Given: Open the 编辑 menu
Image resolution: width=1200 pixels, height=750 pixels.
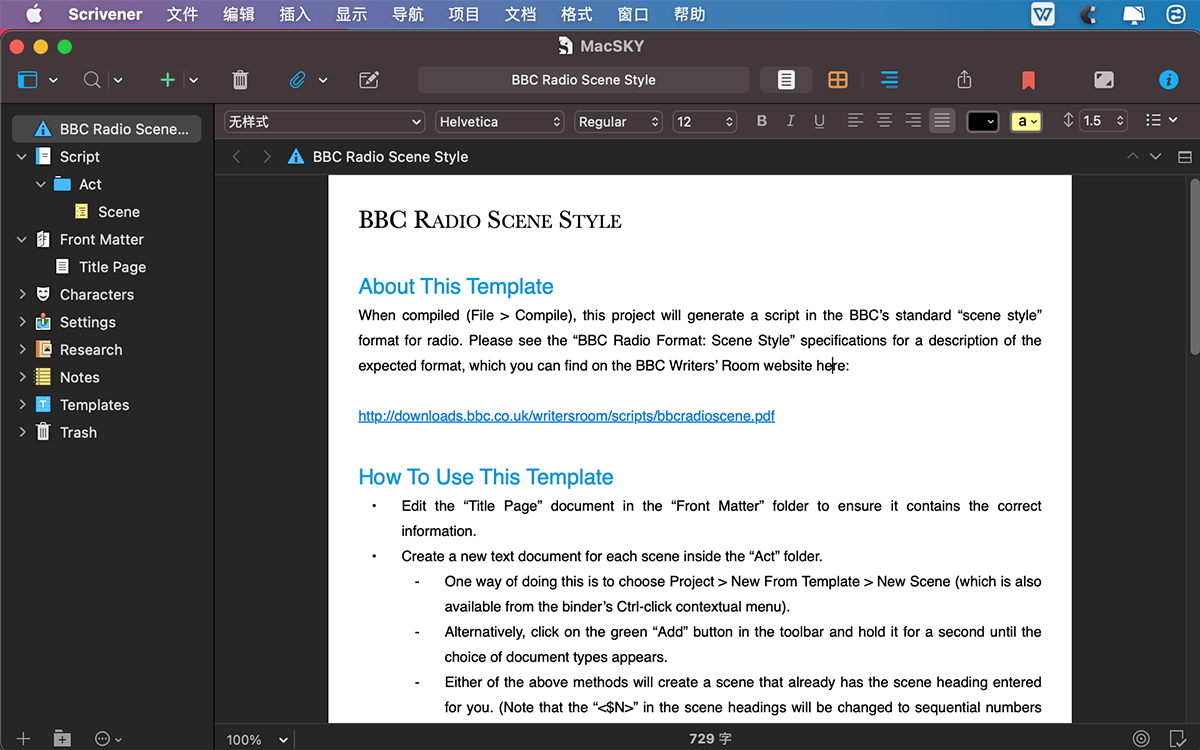Looking at the screenshot, I should tap(239, 14).
